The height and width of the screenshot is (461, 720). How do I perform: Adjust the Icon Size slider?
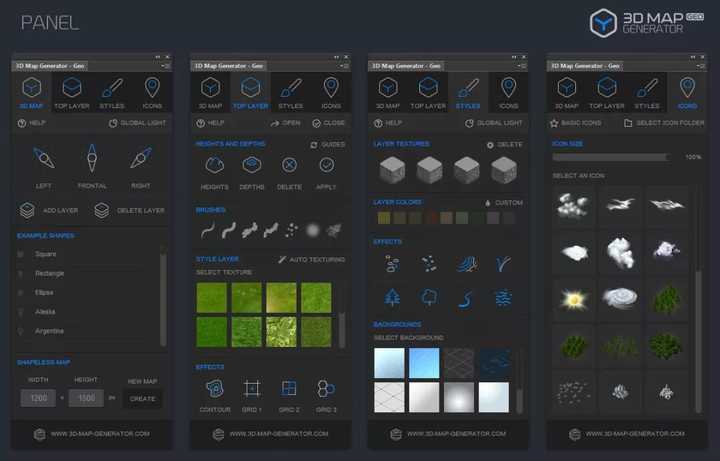[610, 157]
